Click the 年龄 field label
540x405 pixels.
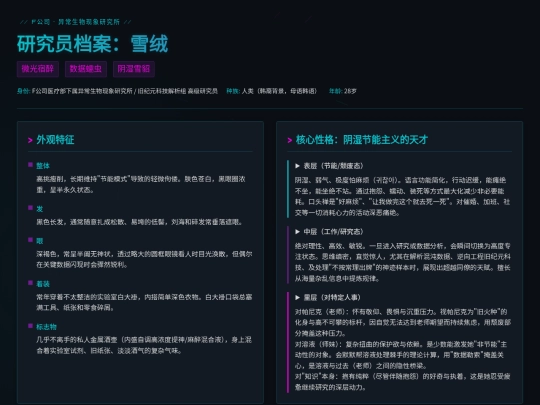coord(335,91)
